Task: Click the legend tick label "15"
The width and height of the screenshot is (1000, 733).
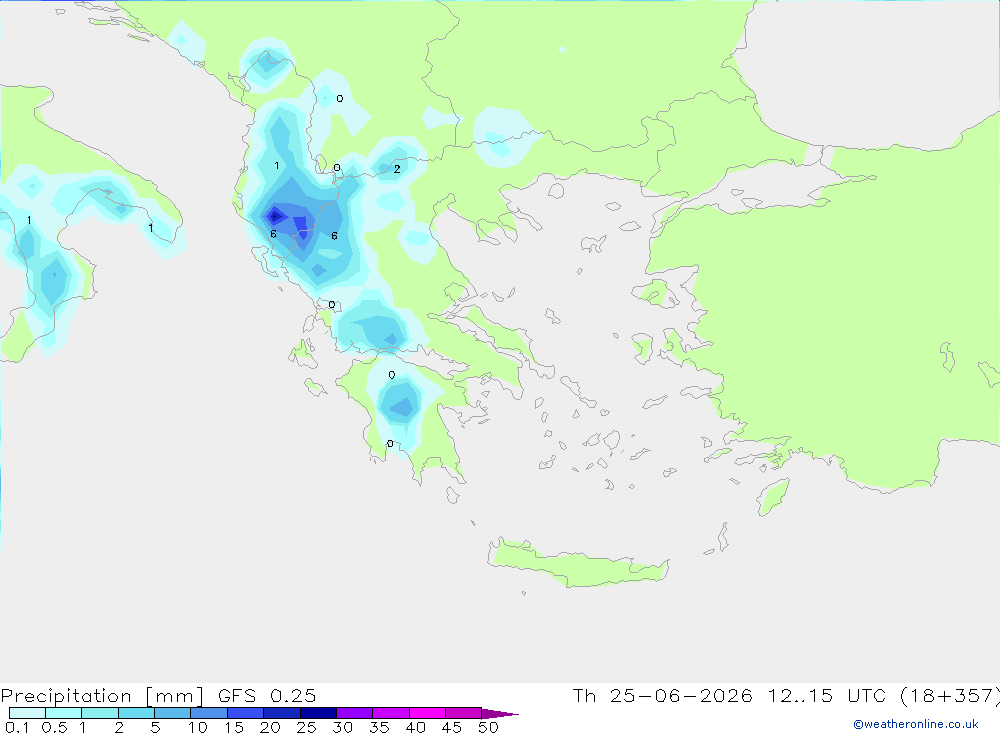Action: tap(234, 727)
